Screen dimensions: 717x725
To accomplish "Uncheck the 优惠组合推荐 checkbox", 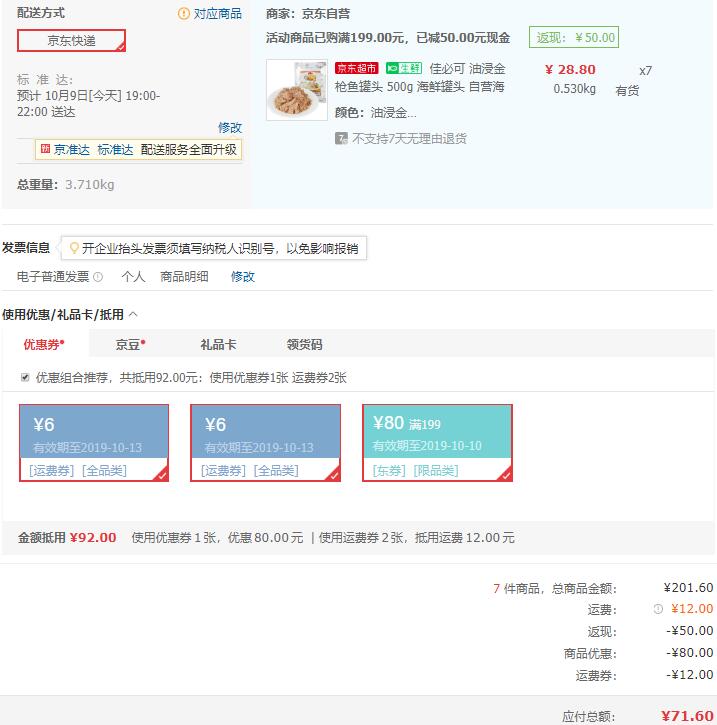I will pos(25,377).
